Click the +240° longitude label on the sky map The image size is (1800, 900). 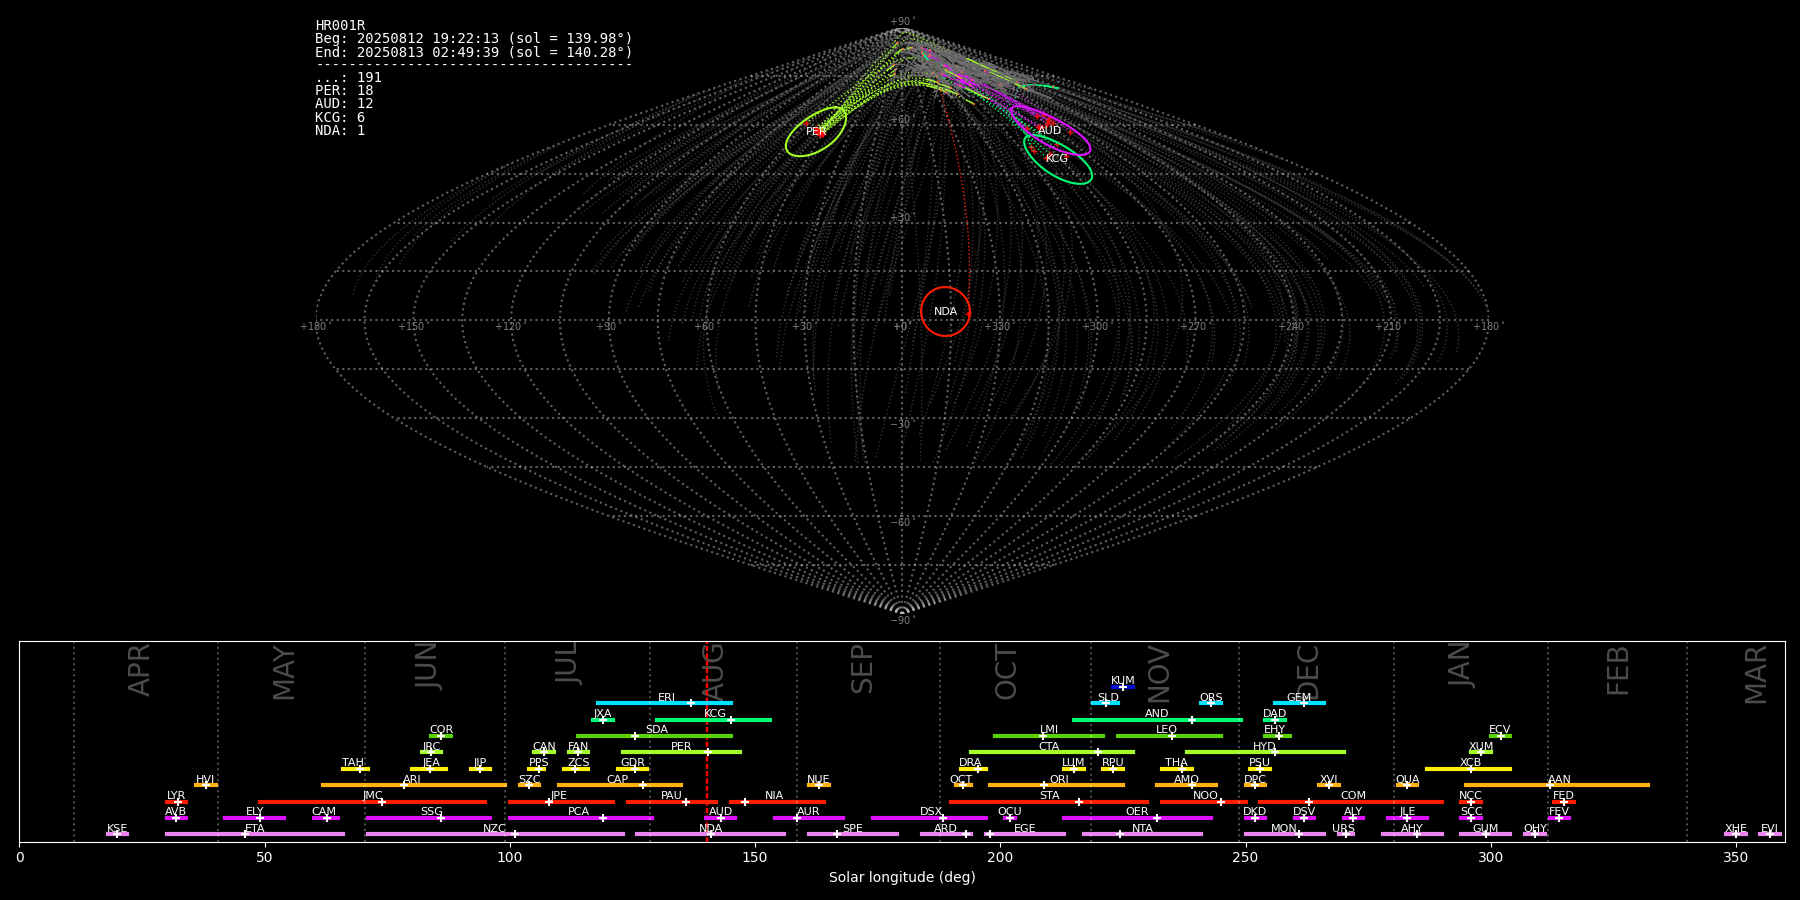coord(1291,327)
